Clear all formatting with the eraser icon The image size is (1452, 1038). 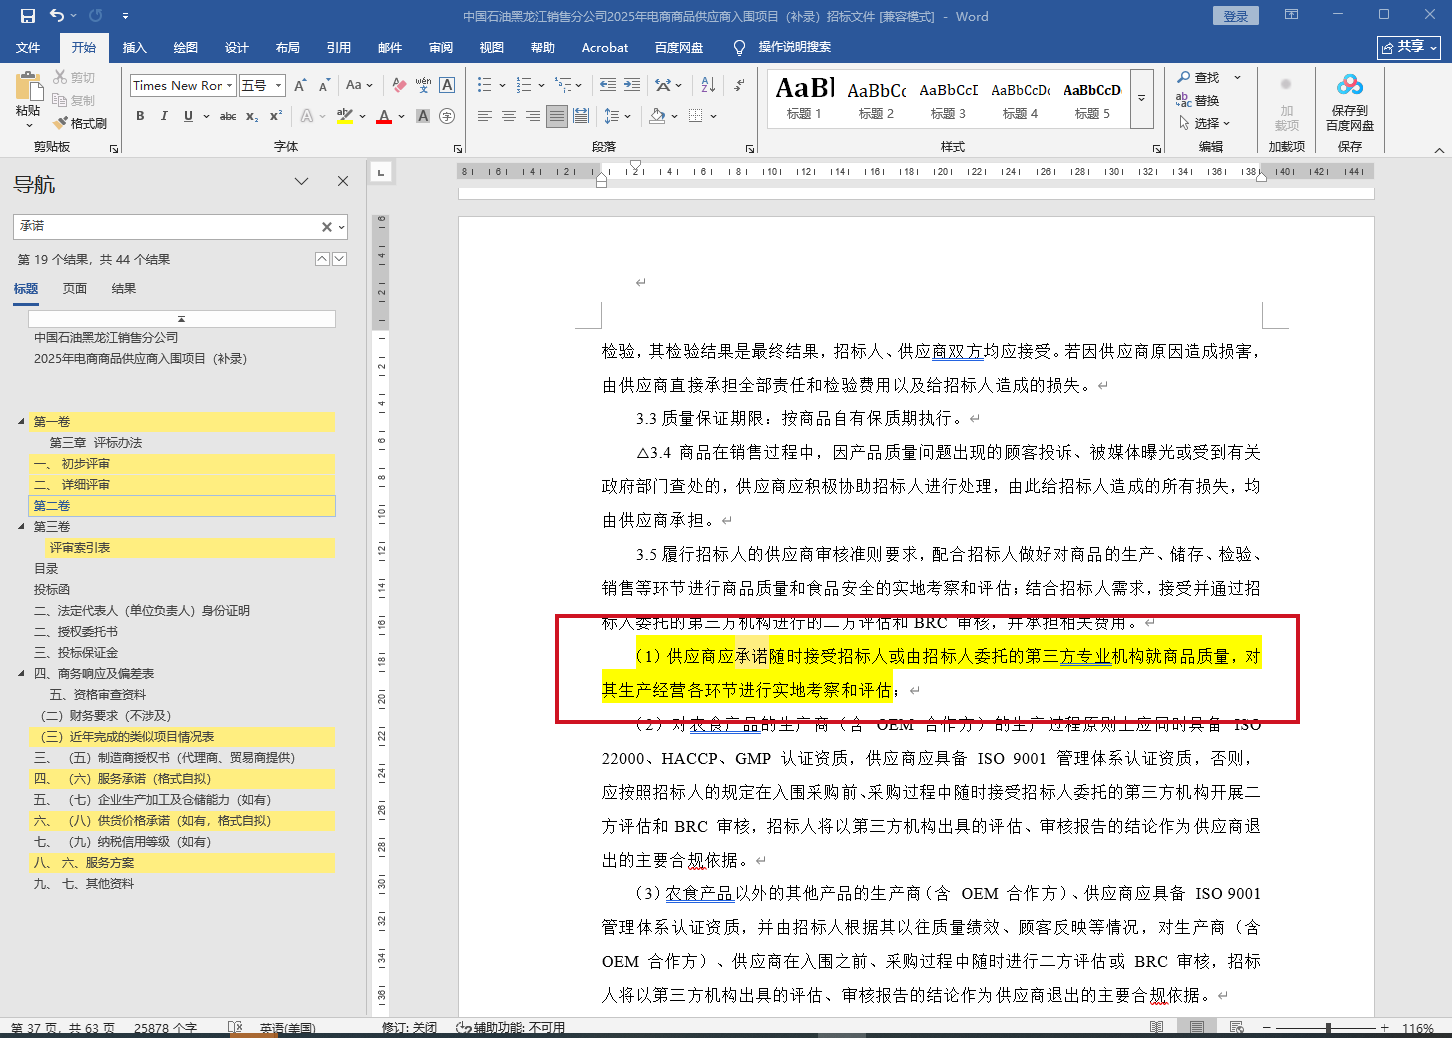[x=399, y=86]
